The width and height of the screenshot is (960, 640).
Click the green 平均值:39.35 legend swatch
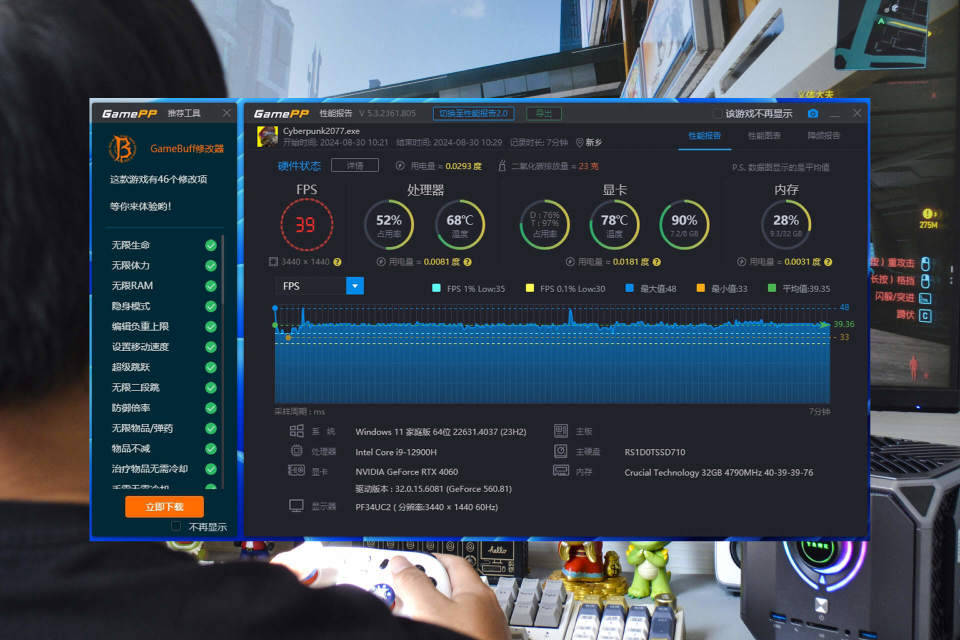(771, 288)
